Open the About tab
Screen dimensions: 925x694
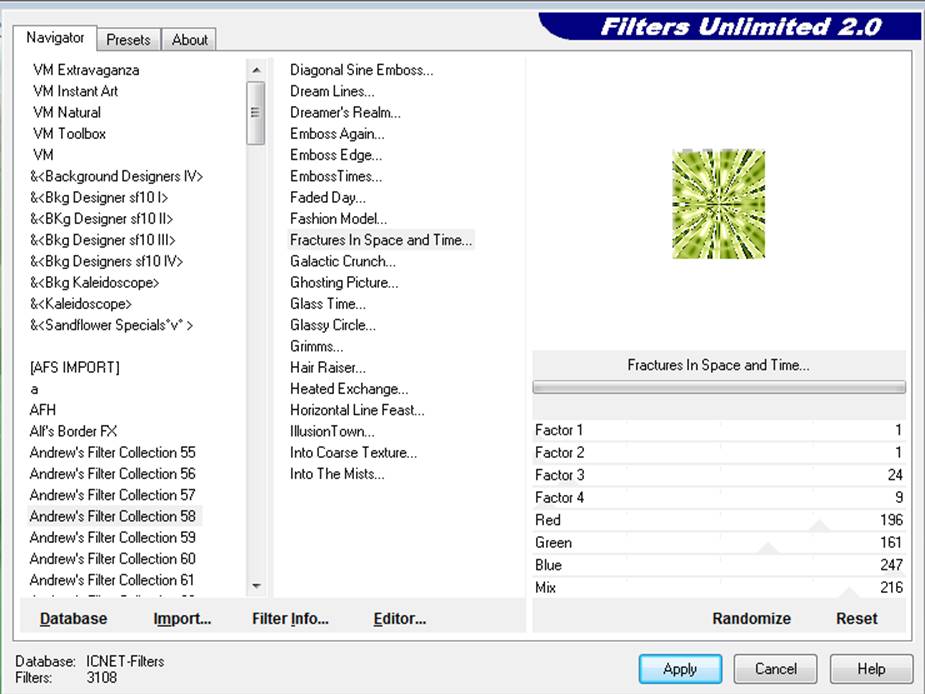(x=189, y=40)
